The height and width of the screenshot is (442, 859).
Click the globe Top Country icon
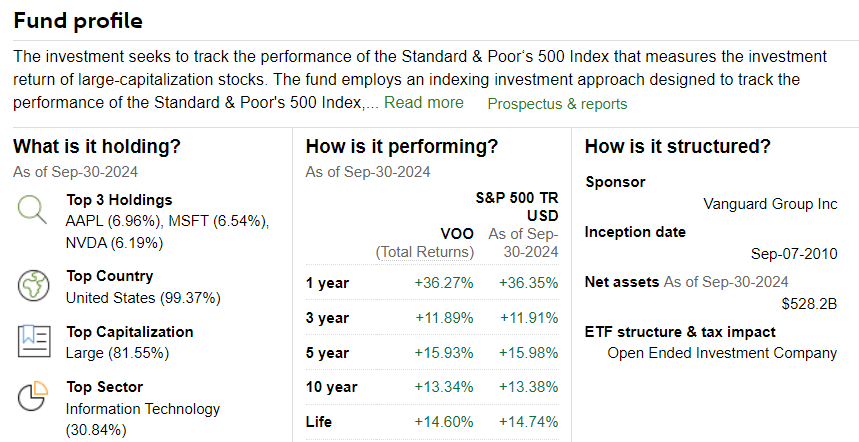coord(33,285)
